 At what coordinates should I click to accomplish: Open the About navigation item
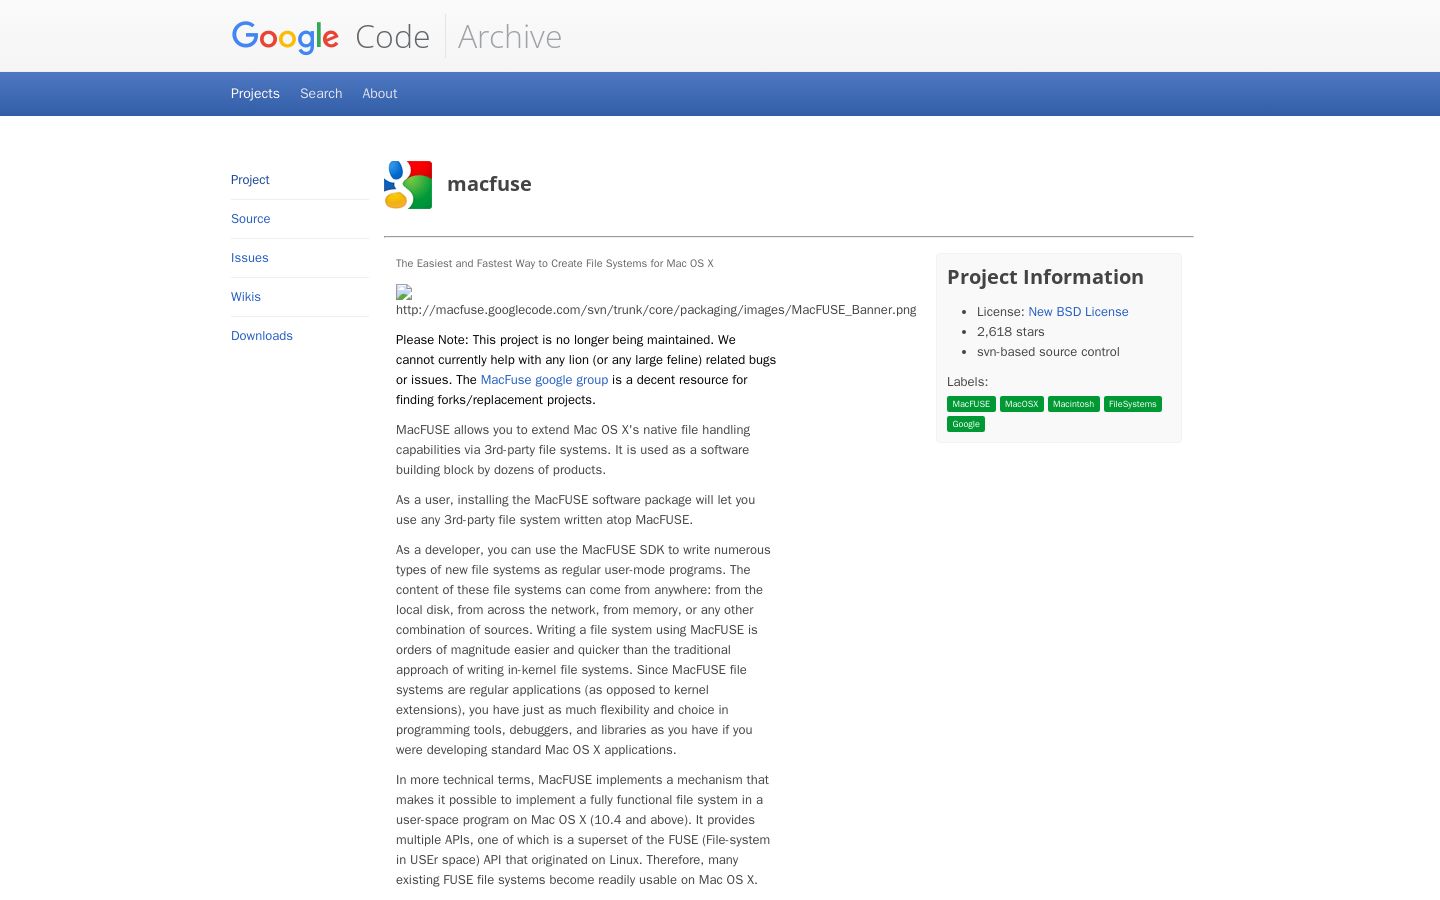(380, 93)
